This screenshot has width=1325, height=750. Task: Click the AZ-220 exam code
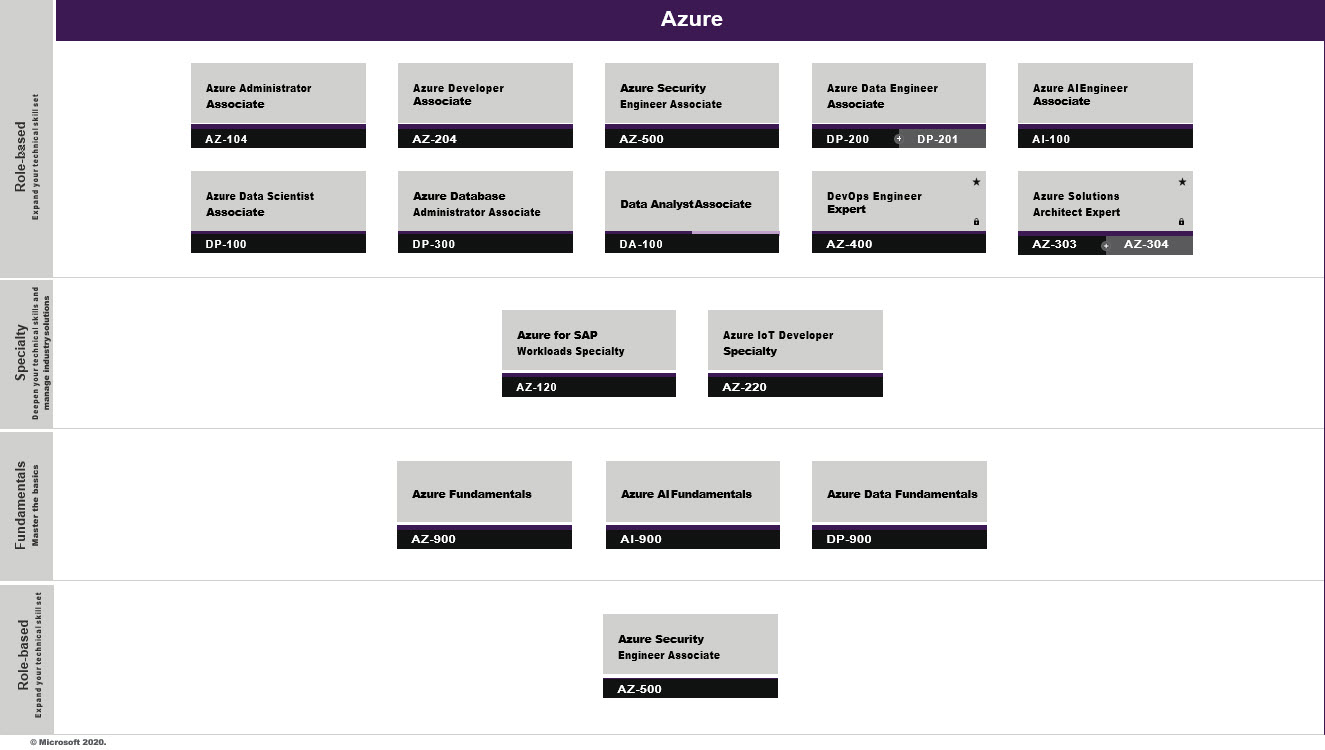click(x=744, y=387)
